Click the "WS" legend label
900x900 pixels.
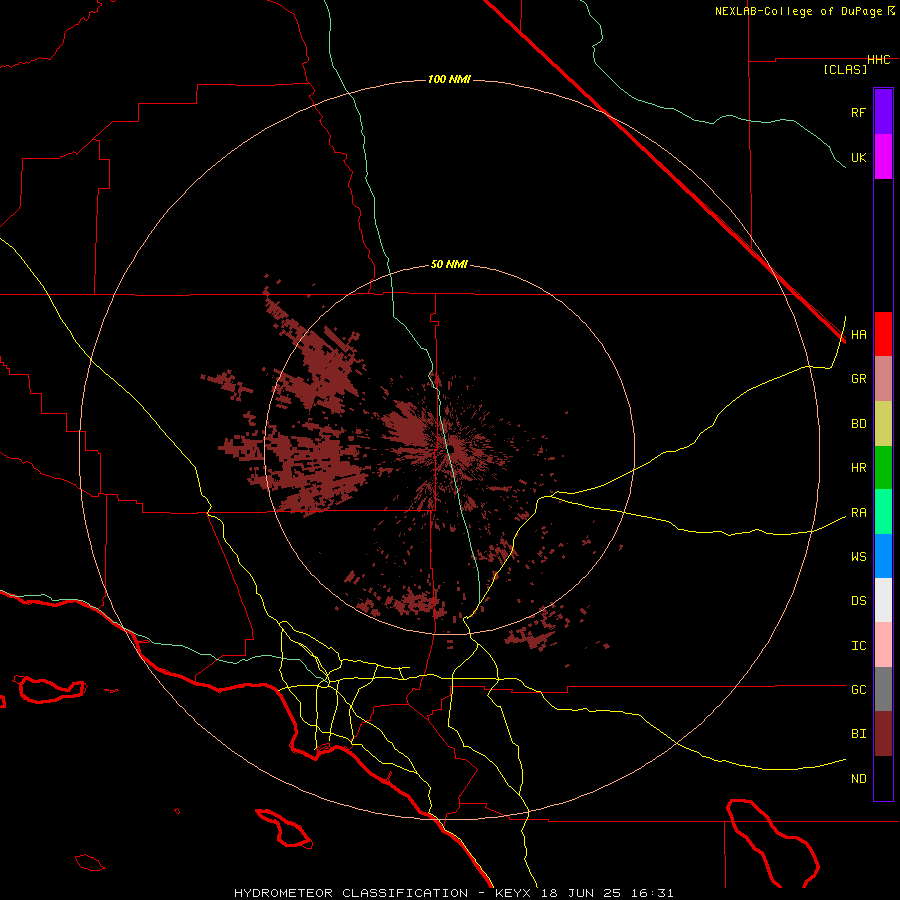858,556
